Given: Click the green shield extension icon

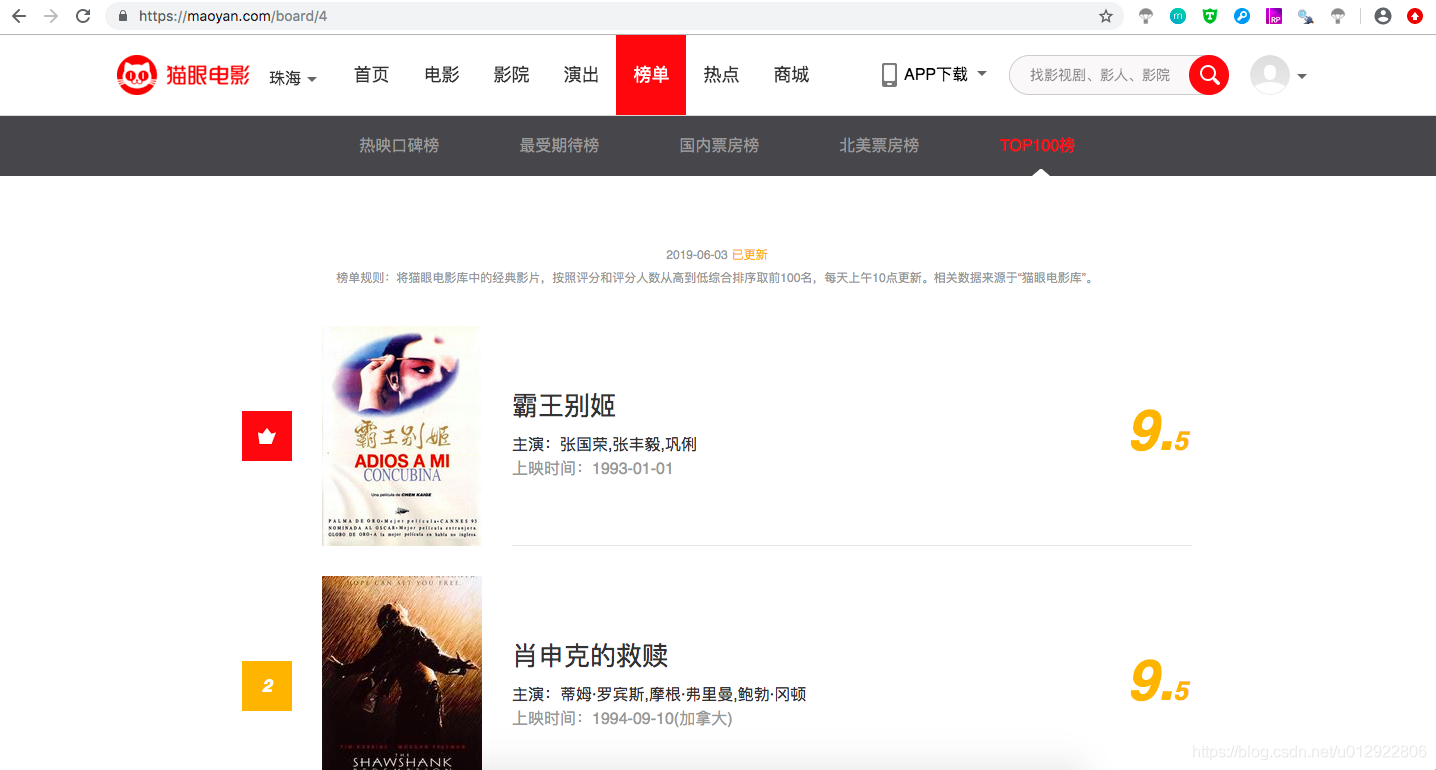Looking at the screenshot, I should [x=1210, y=16].
